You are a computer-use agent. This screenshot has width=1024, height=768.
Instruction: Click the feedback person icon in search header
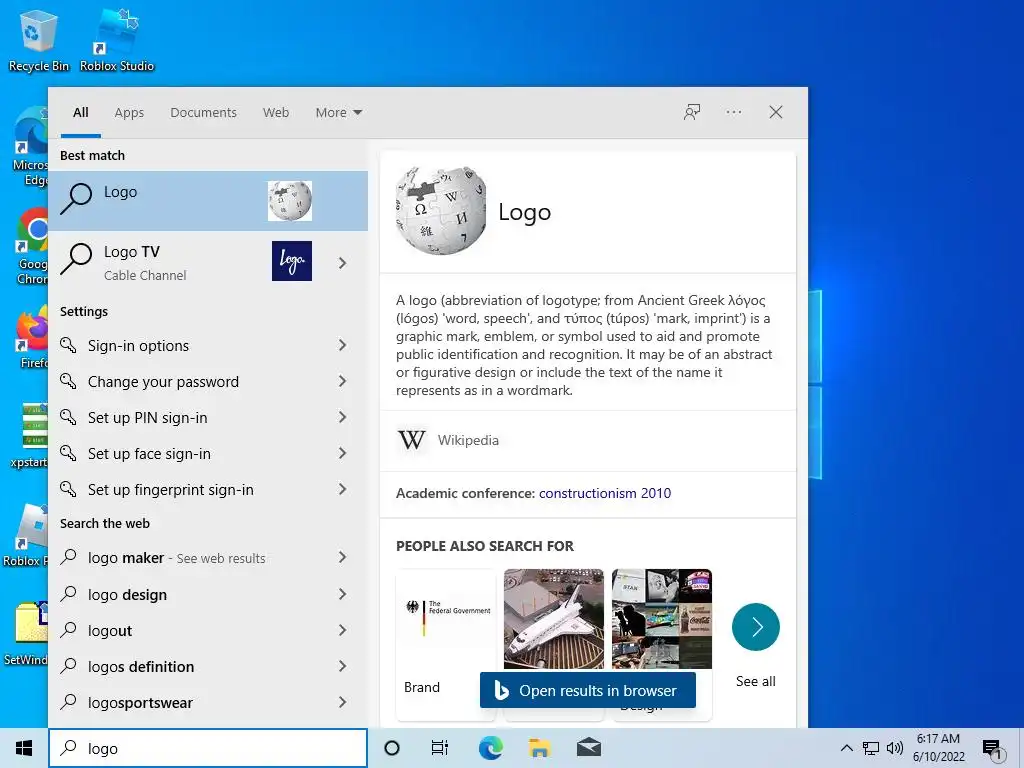[x=692, y=112]
